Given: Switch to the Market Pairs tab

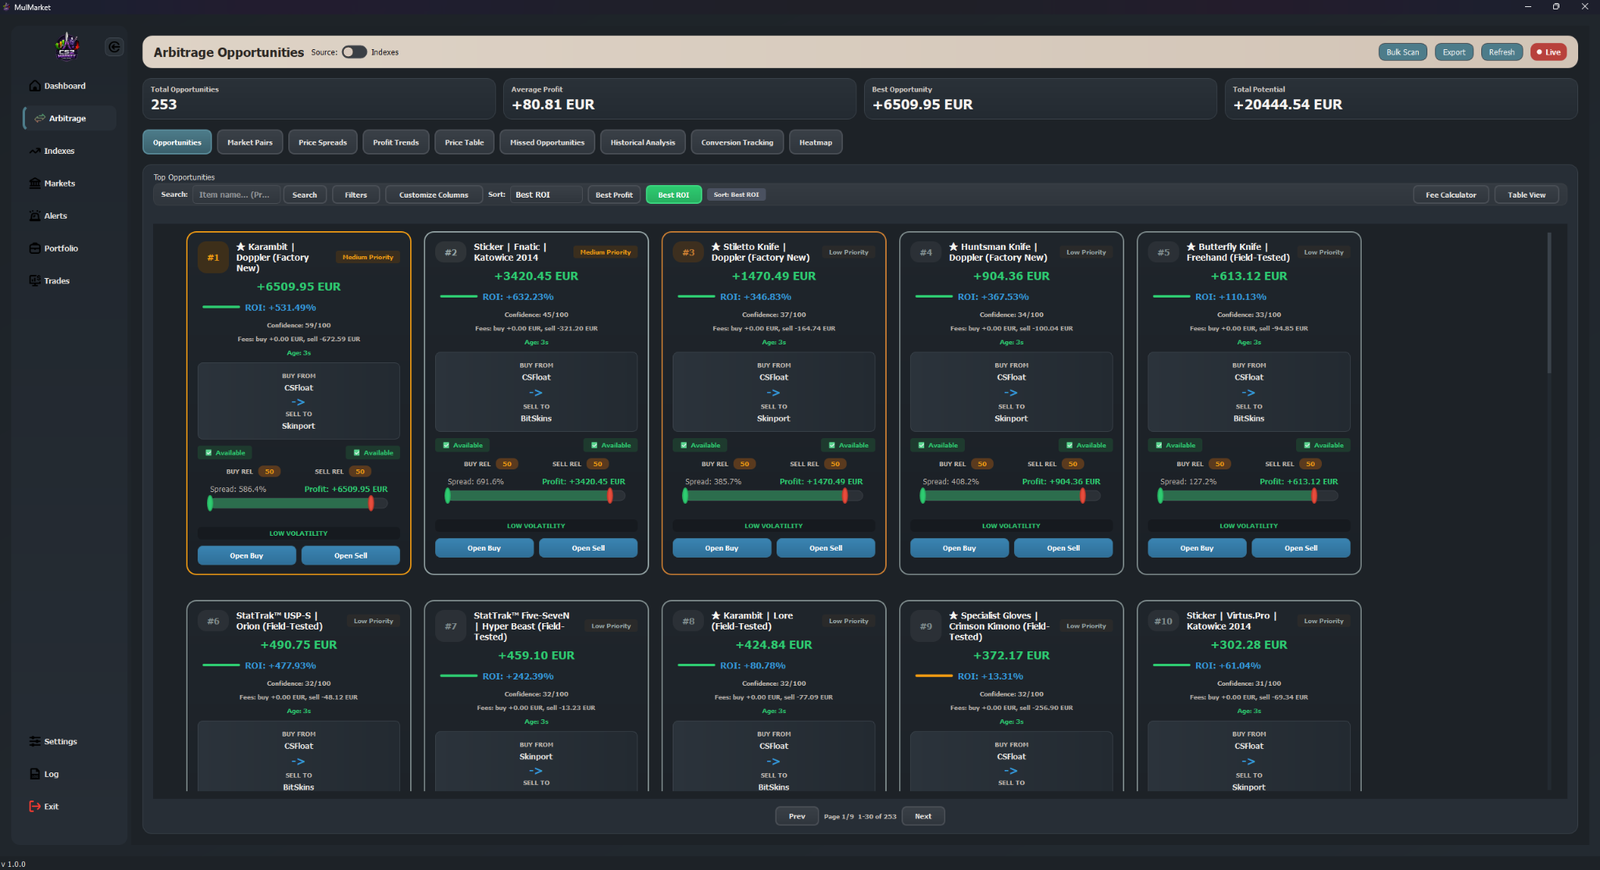Looking at the screenshot, I should tap(250, 143).
